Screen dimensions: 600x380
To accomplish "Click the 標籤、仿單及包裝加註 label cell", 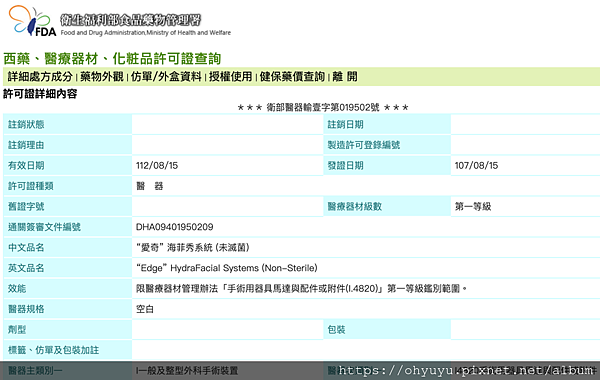I will pyautogui.click(x=67, y=350).
